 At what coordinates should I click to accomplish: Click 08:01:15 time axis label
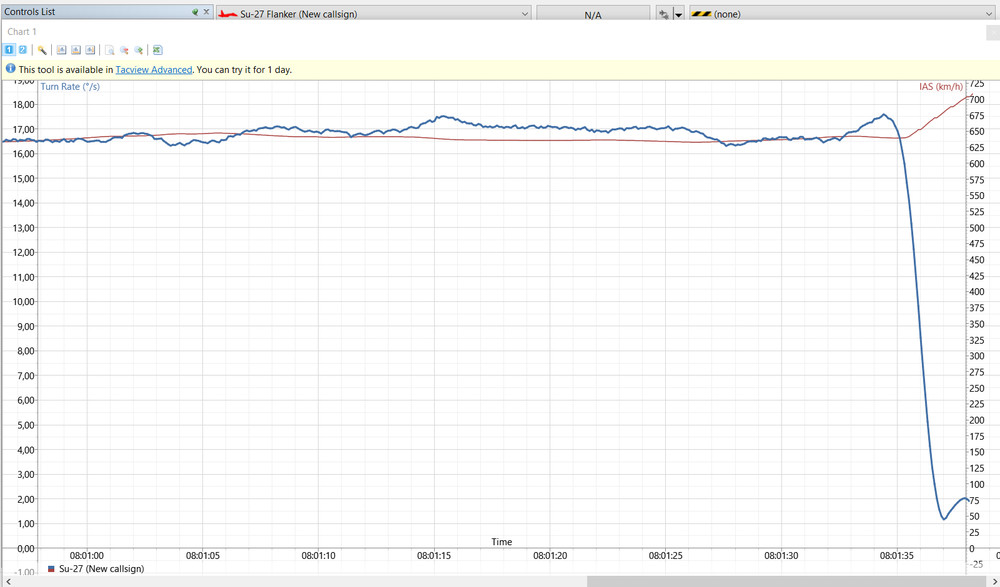coord(434,556)
